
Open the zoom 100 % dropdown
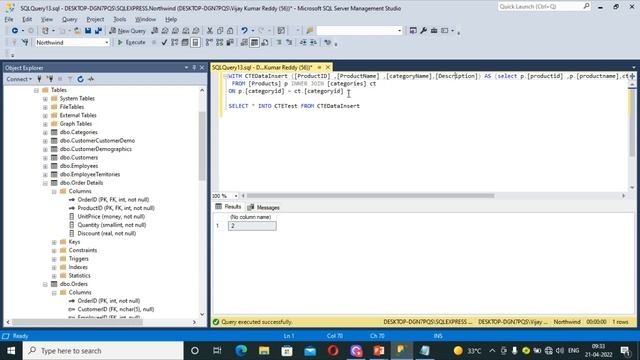click(236, 196)
